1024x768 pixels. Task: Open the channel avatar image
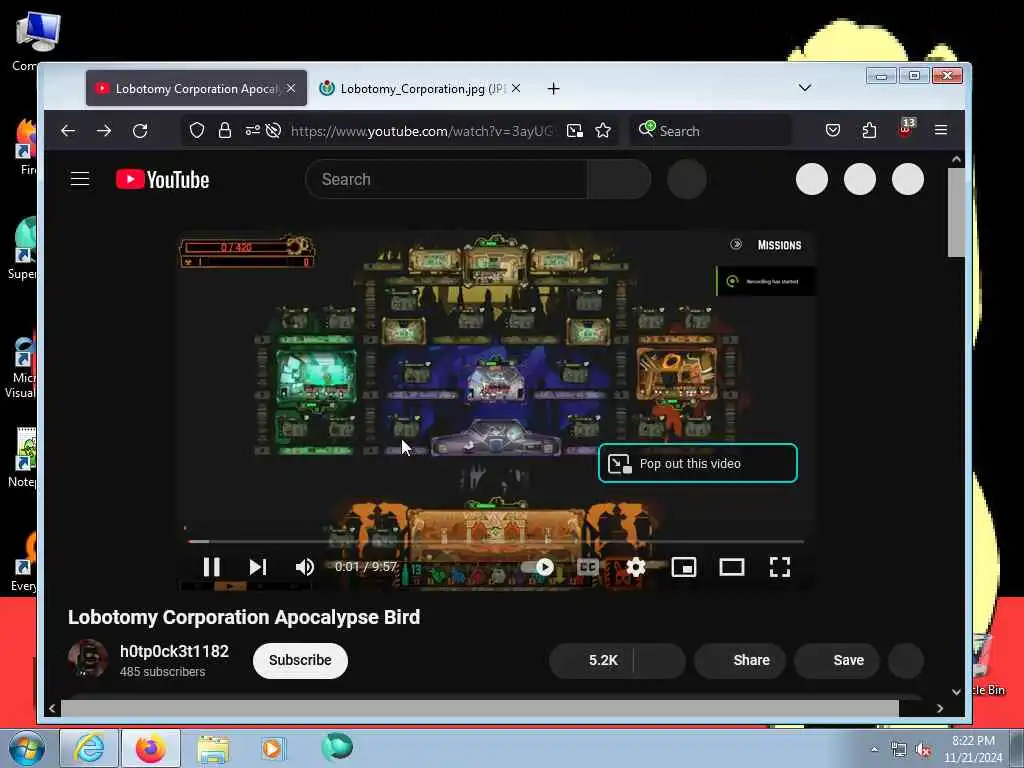point(88,659)
